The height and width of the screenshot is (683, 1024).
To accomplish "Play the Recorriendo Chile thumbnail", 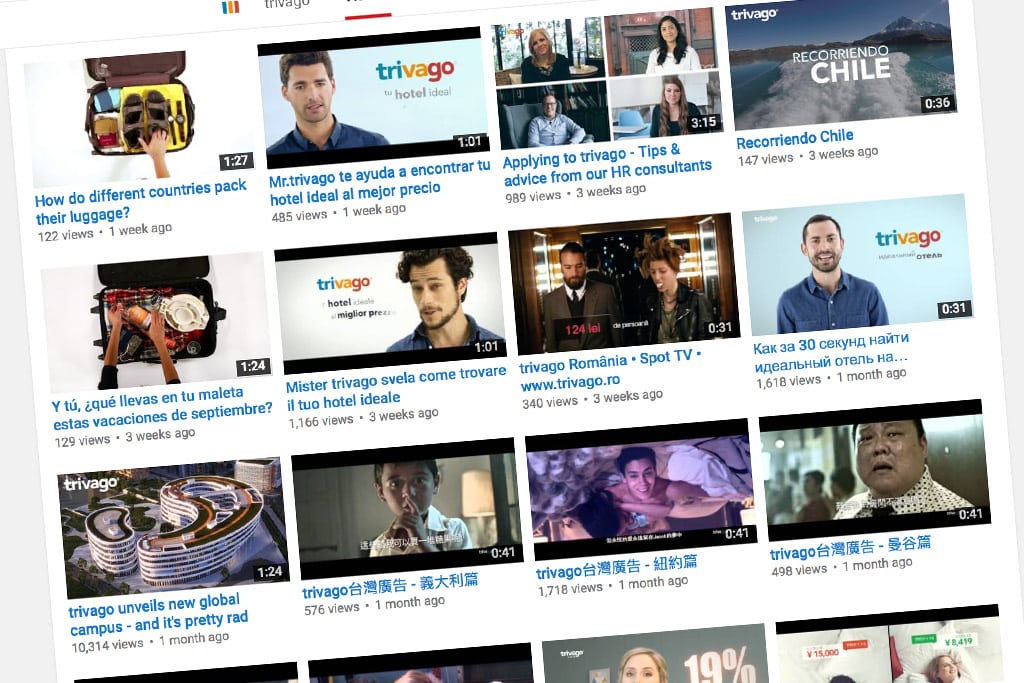I will pos(840,63).
